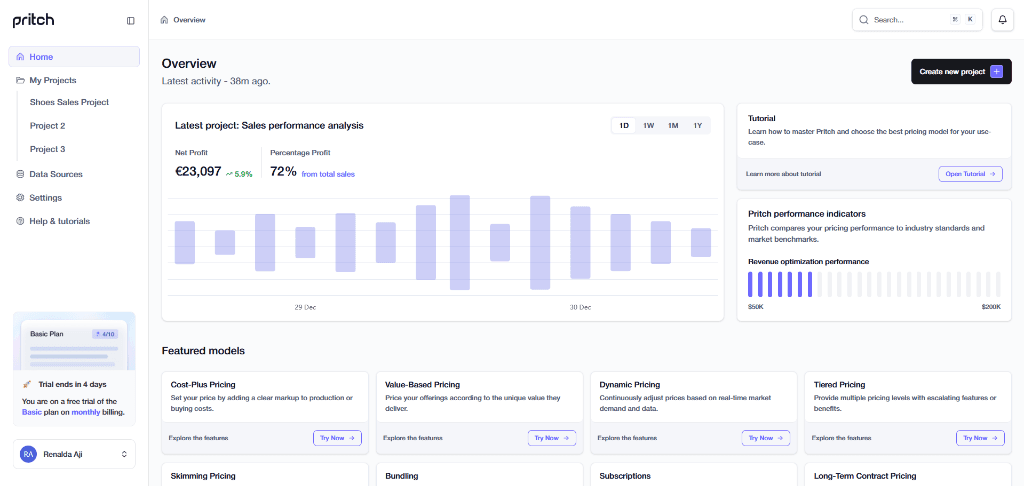Click 'Explore the features' under Dynamic Pricing
The height and width of the screenshot is (486, 1024).
point(627,438)
